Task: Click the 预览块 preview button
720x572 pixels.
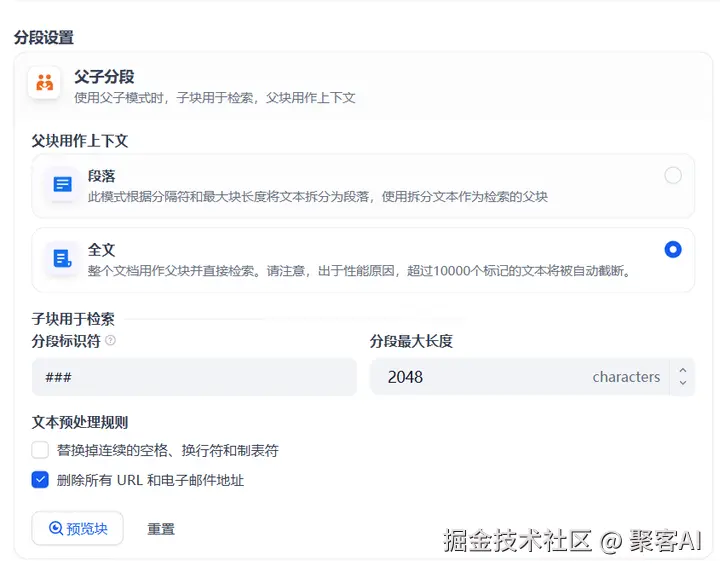Action: pos(78,528)
